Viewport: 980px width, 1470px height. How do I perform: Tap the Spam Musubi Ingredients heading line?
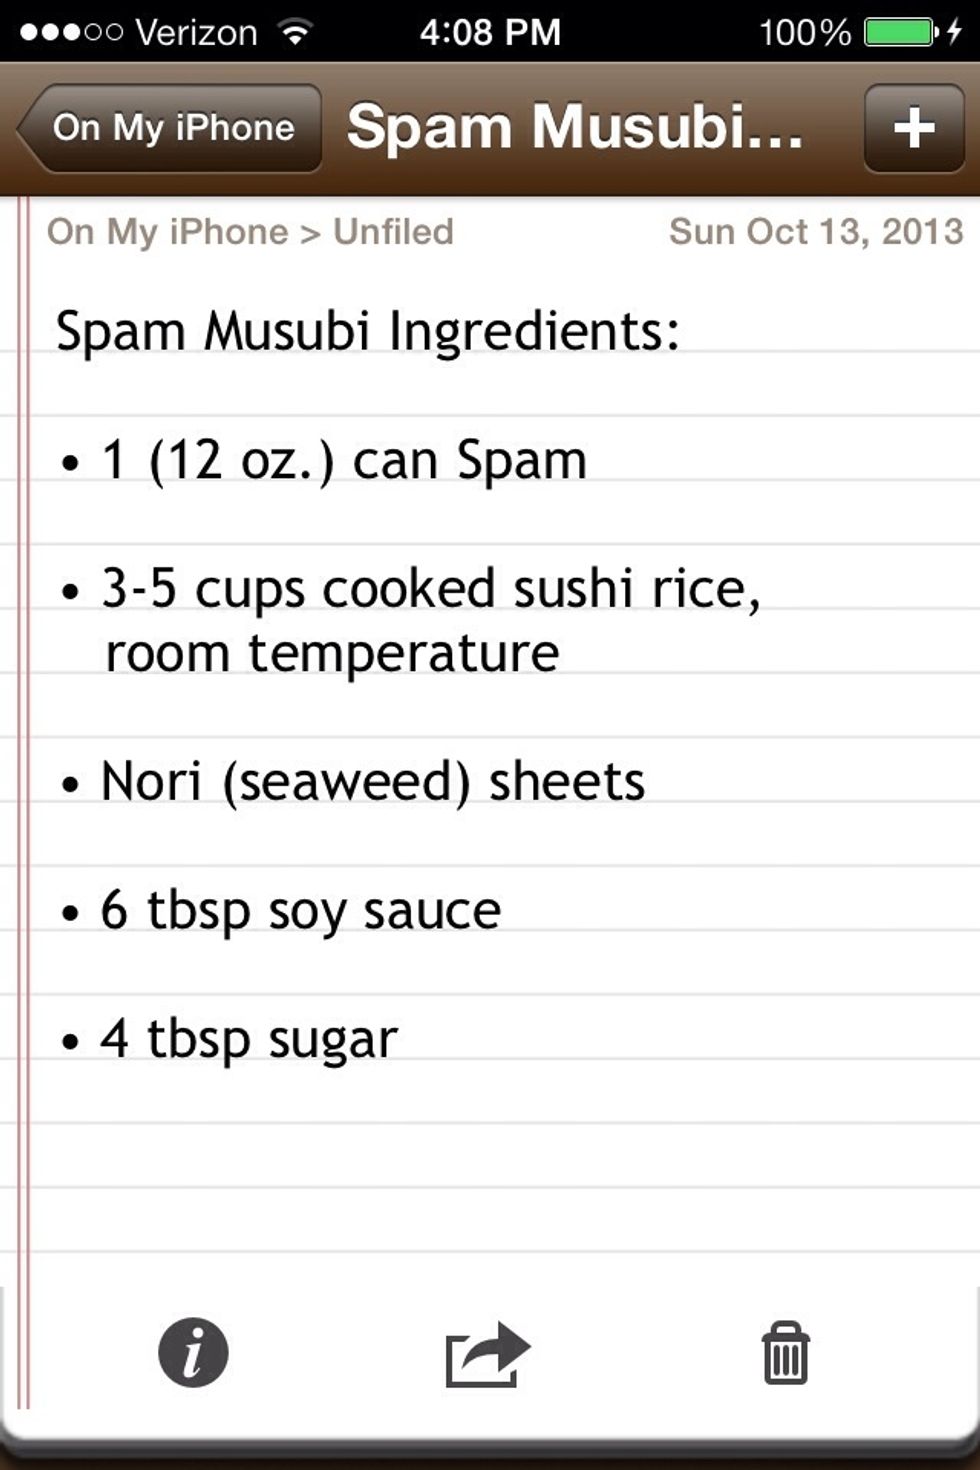pos(367,330)
